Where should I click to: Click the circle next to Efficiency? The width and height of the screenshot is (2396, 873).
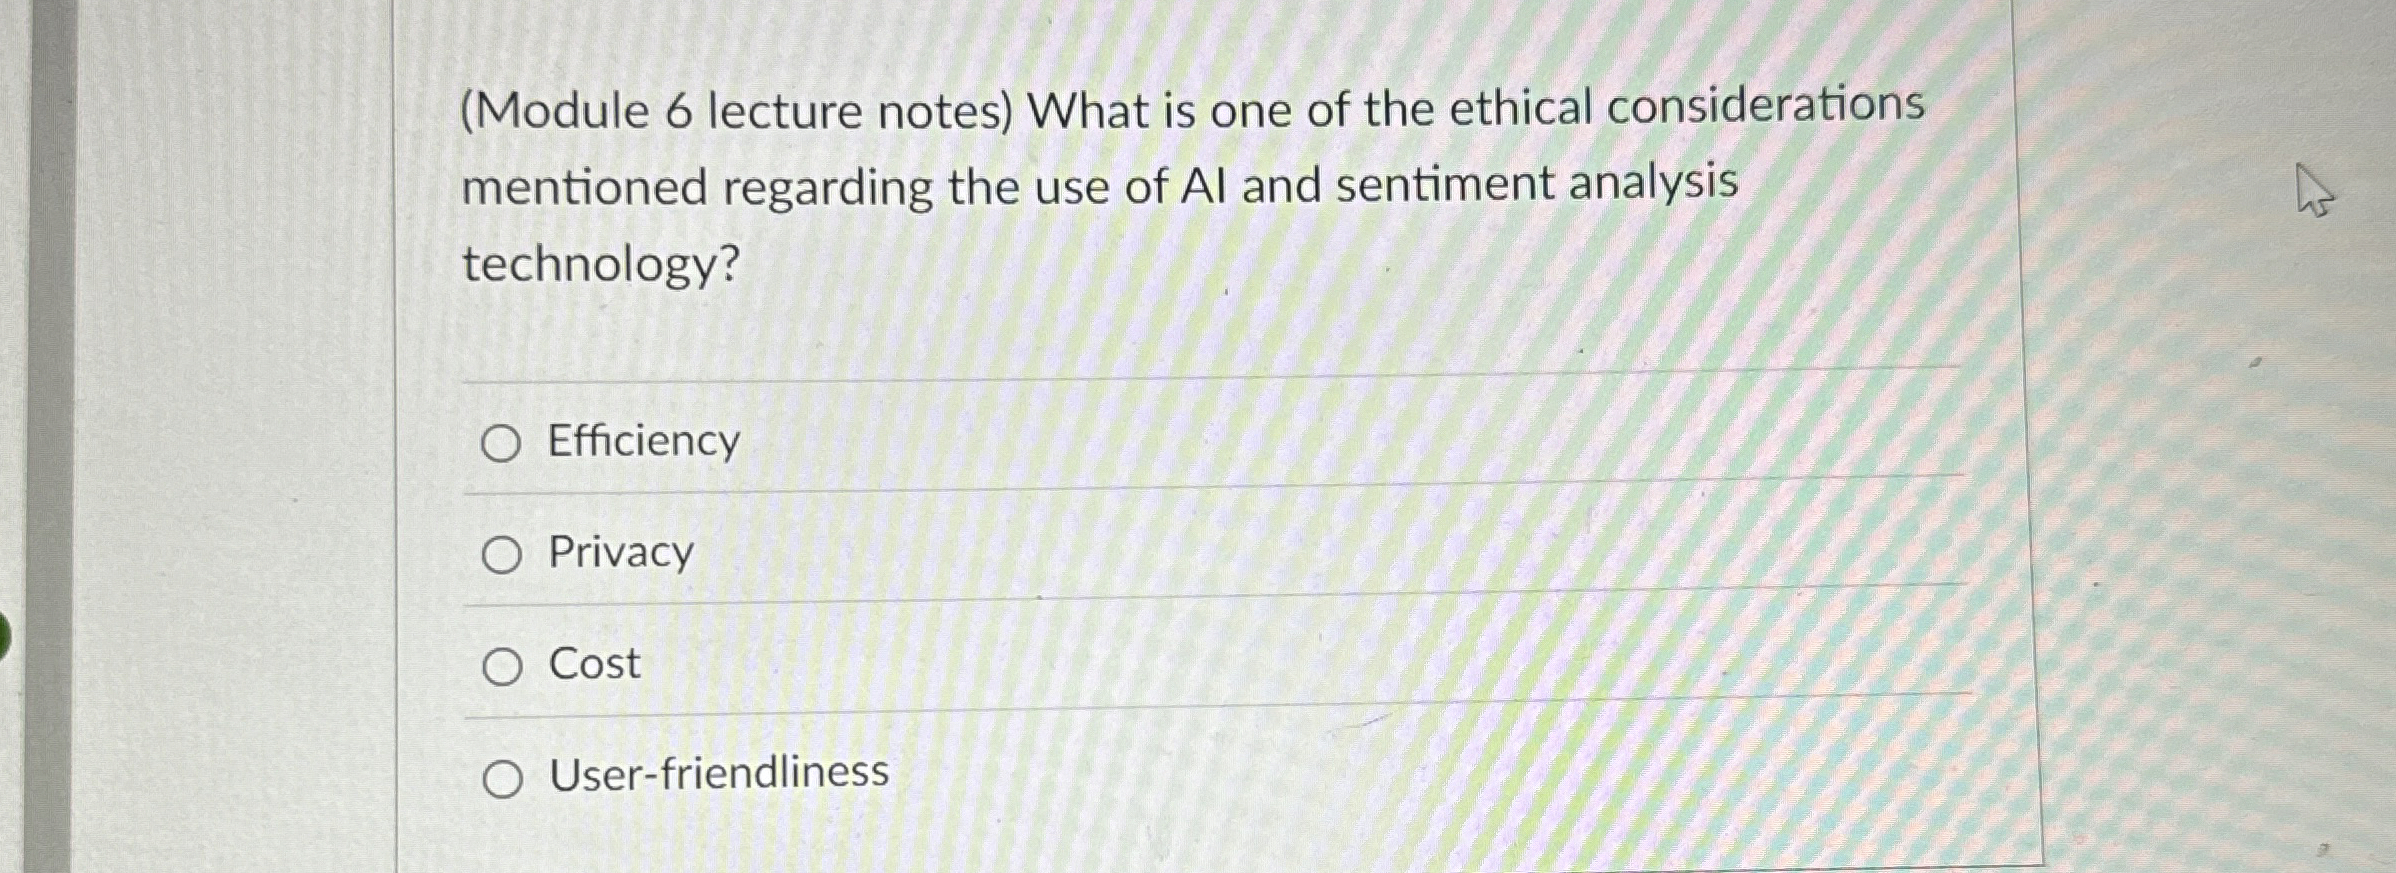click(x=503, y=443)
